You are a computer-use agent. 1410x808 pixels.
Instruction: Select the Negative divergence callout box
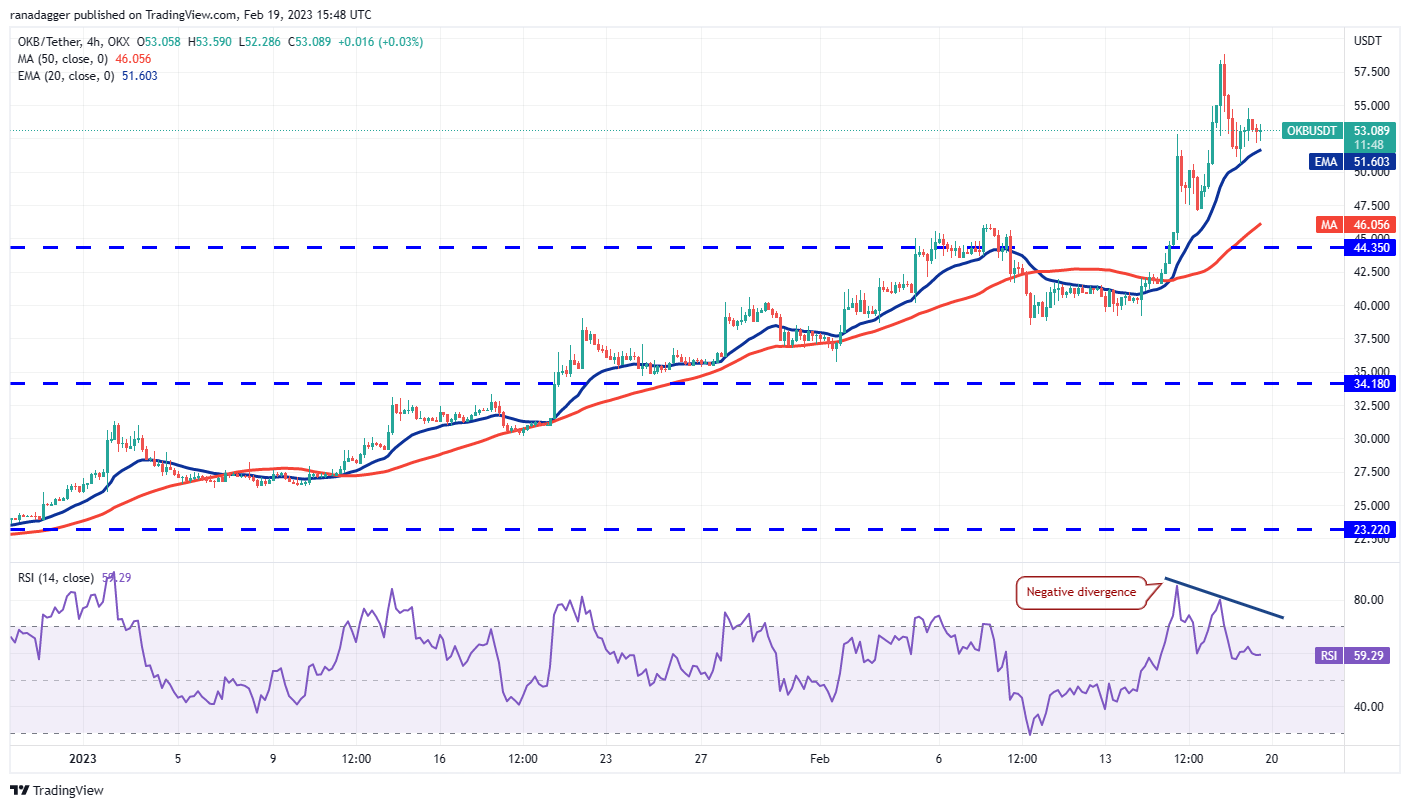[1081, 592]
